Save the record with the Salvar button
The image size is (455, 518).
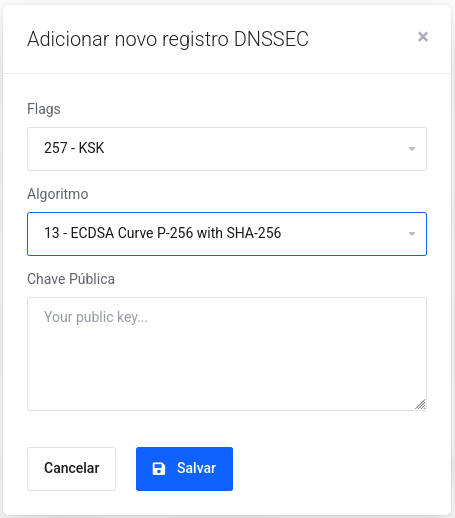(184, 469)
